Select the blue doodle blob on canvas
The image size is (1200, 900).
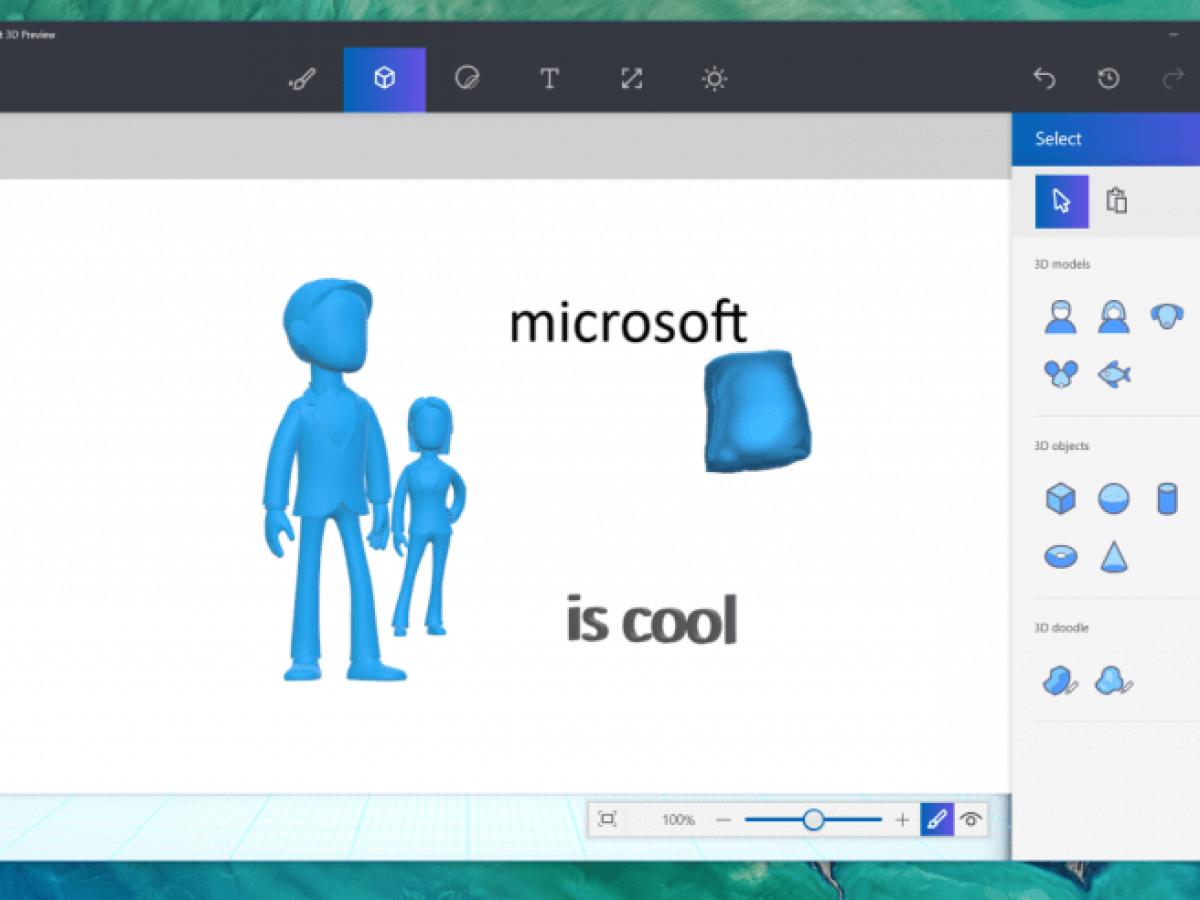757,411
